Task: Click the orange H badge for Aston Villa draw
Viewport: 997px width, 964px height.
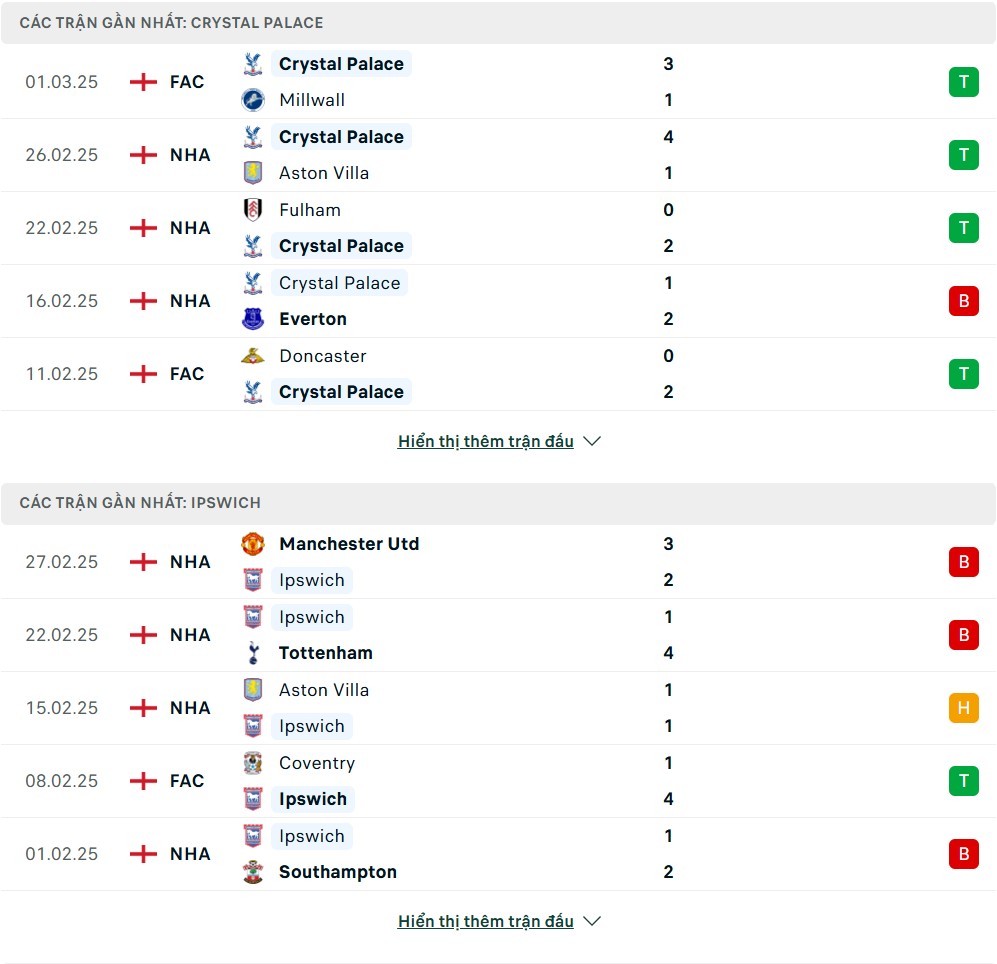Action: tap(963, 708)
